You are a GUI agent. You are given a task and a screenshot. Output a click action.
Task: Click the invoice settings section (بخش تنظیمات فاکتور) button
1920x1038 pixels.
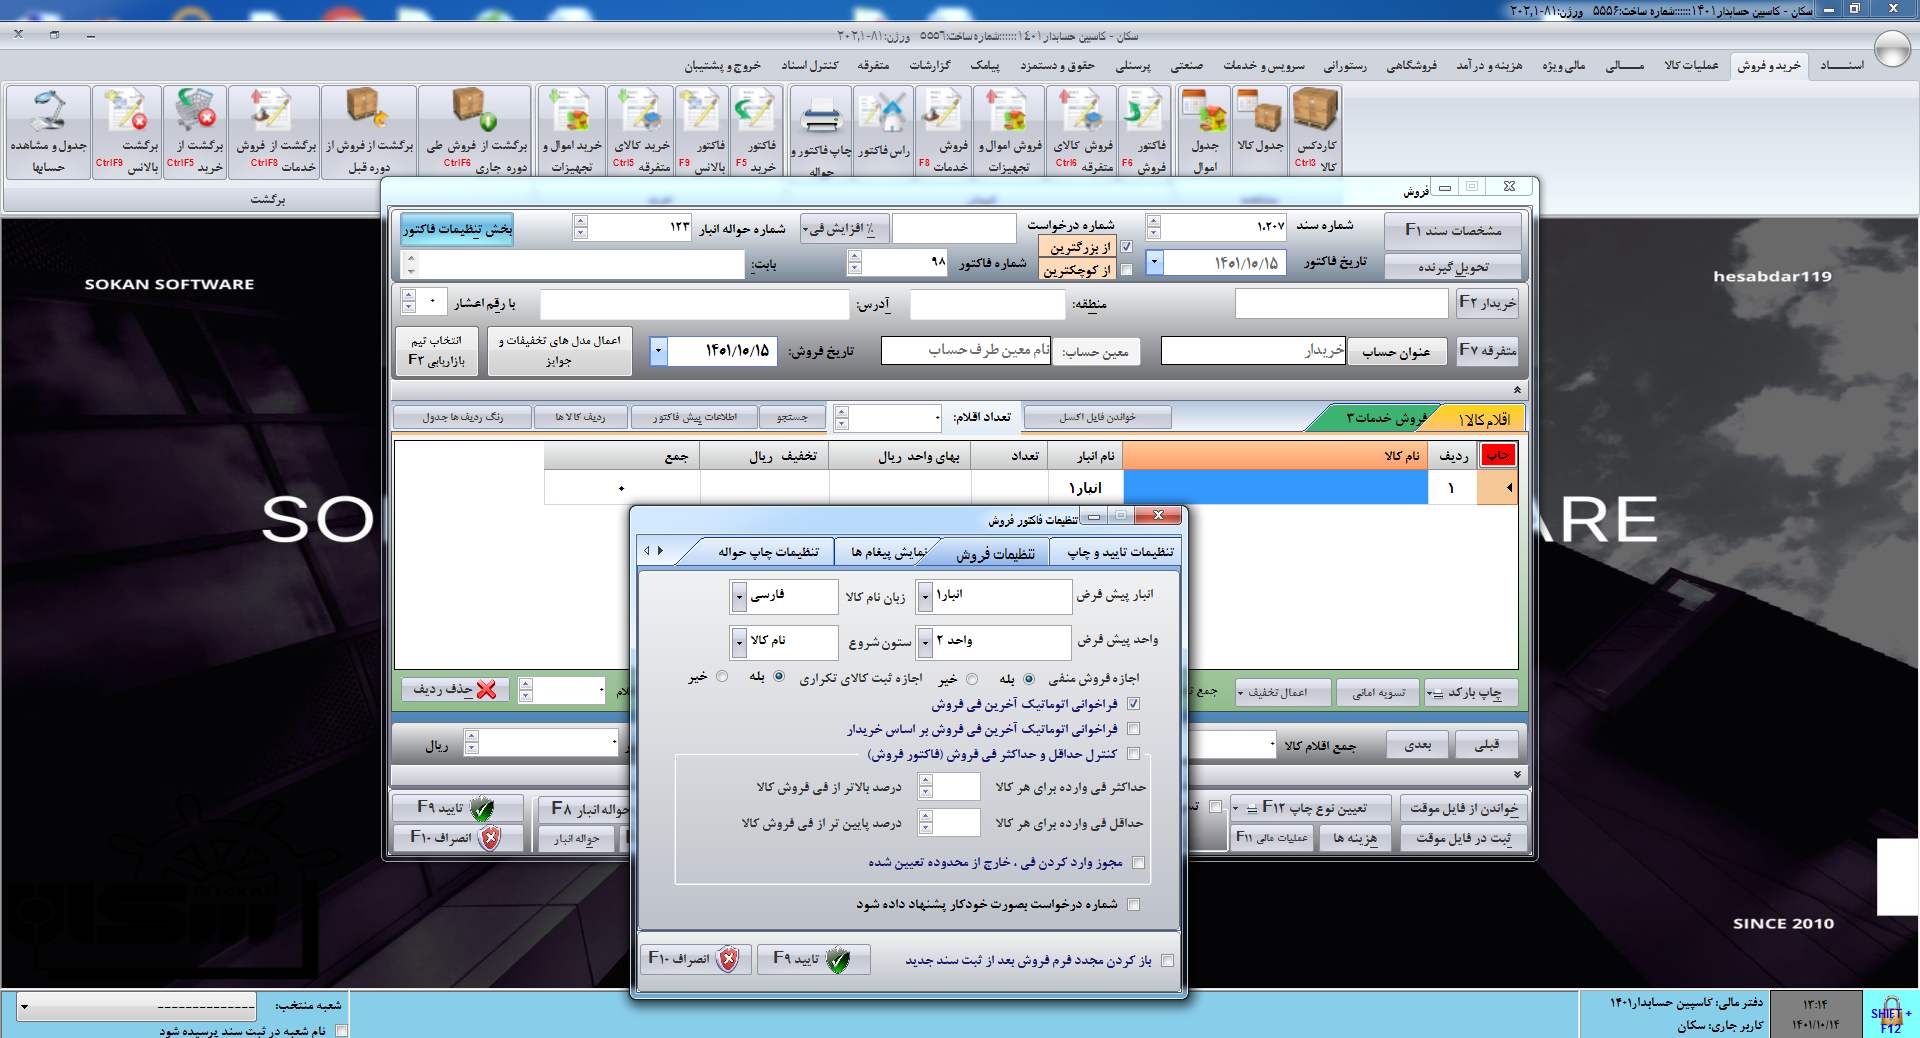pos(456,229)
